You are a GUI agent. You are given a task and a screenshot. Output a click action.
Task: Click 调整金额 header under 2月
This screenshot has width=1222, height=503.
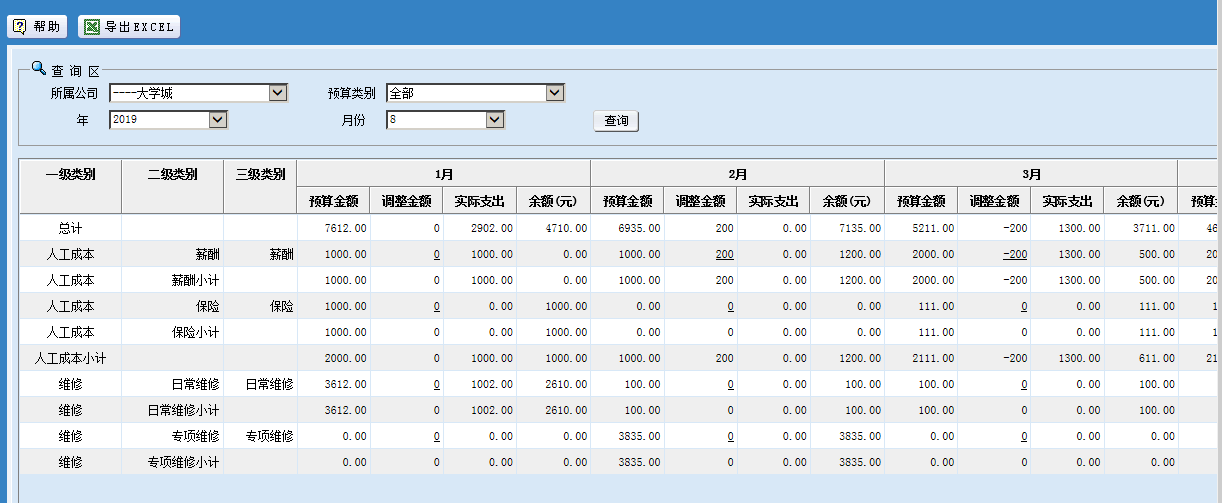tap(701, 200)
